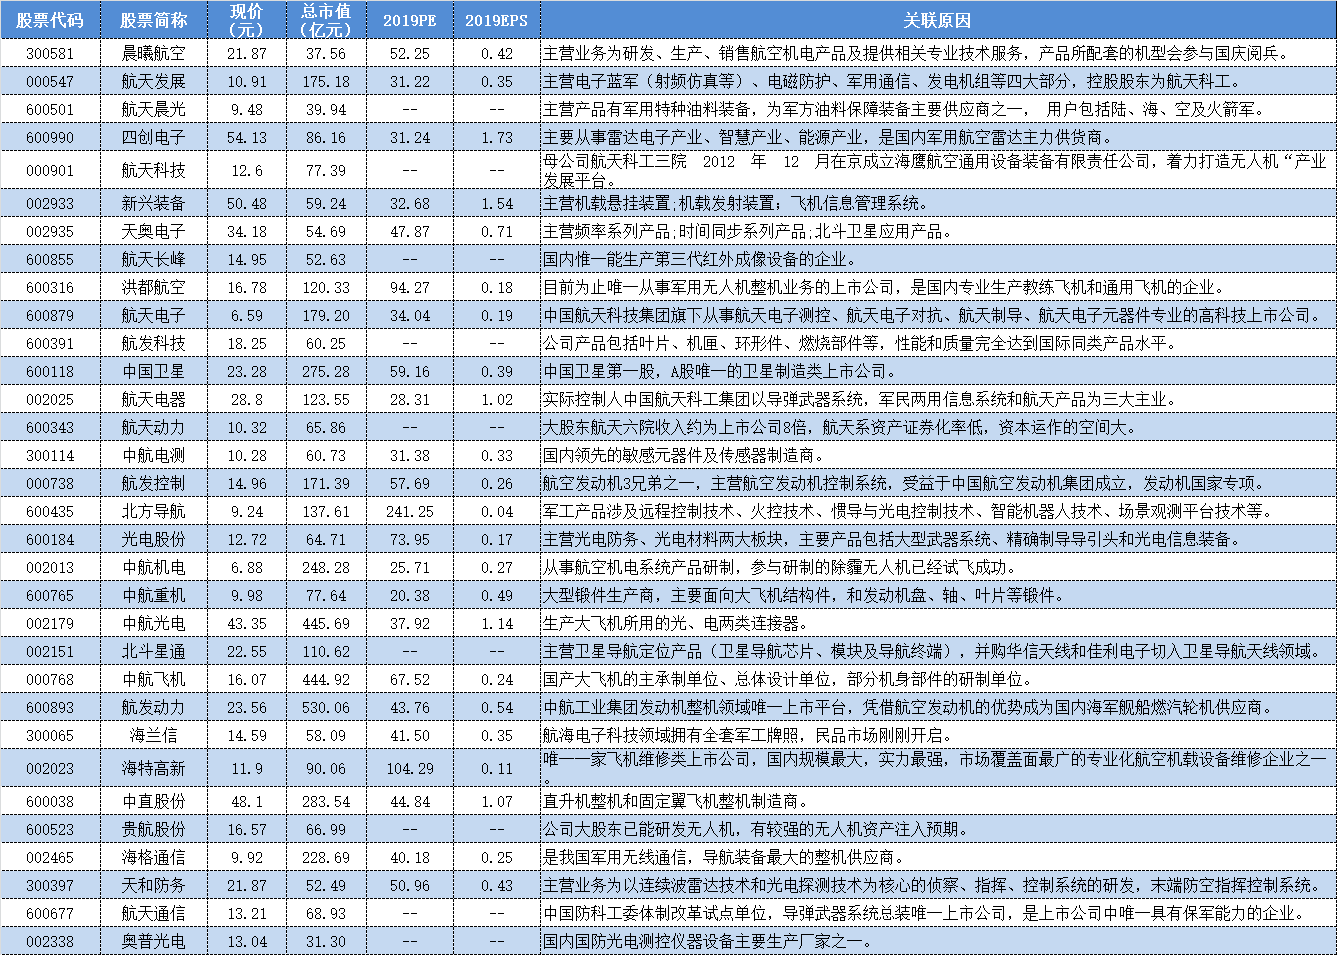Select PE value 47.87 for 天奥电子
Viewport: 1337px width, 955px height.
tap(410, 231)
